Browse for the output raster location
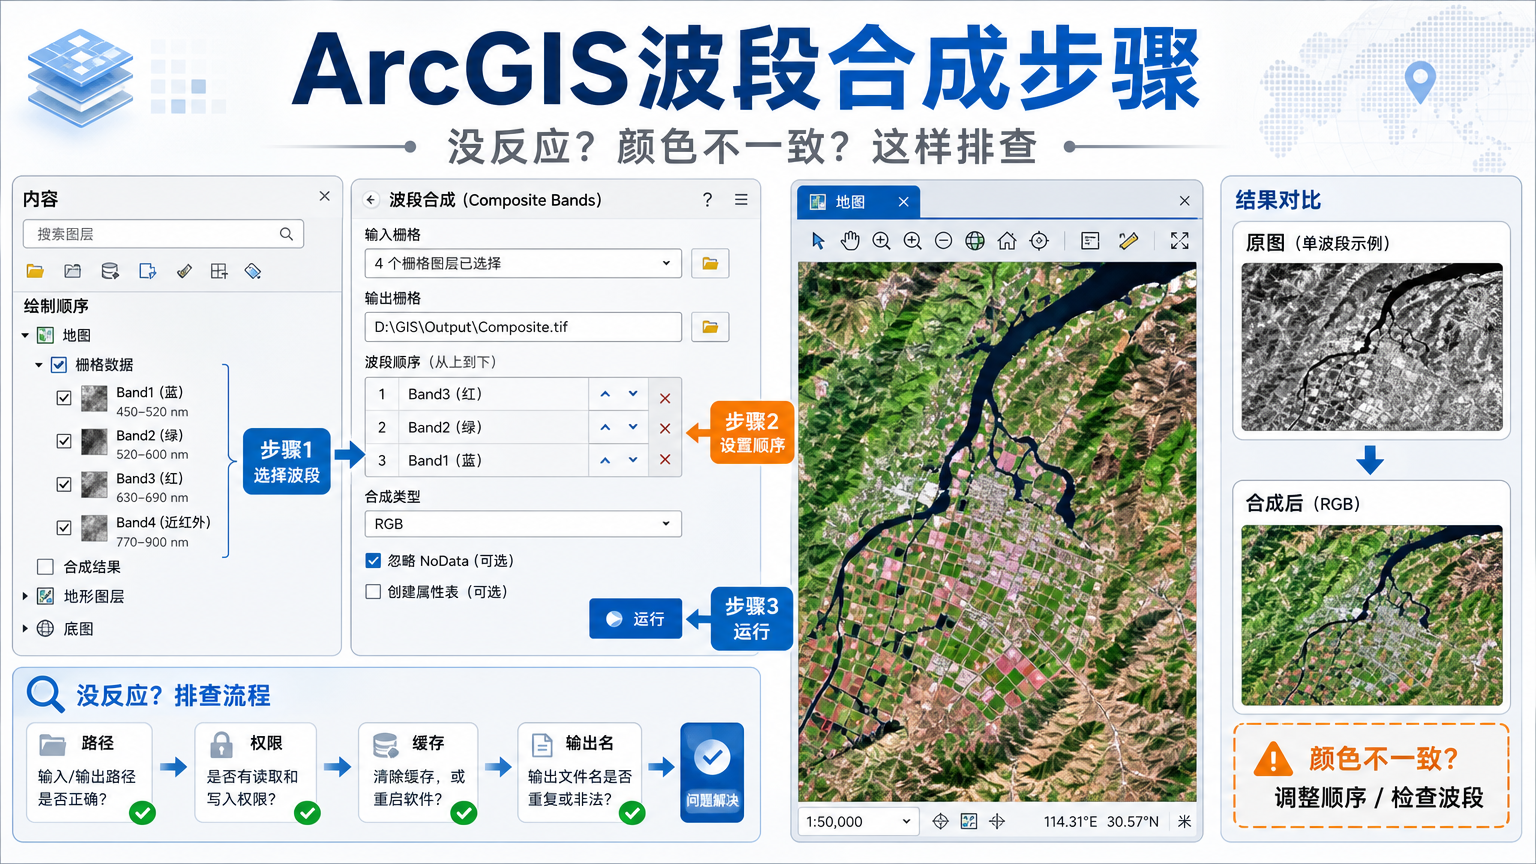The image size is (1536, 864). 710,327
